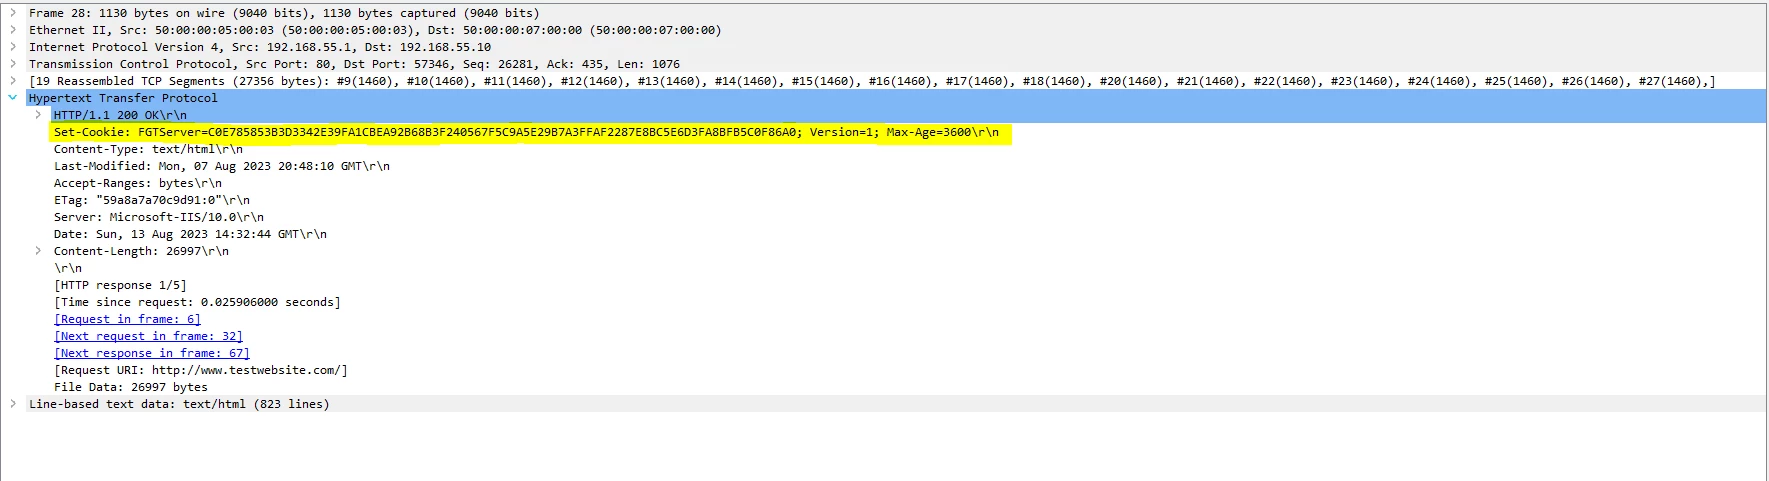Select the Src: 192.168.55.1 IPv4 row

pyautogui.click(x=260, y=47)
